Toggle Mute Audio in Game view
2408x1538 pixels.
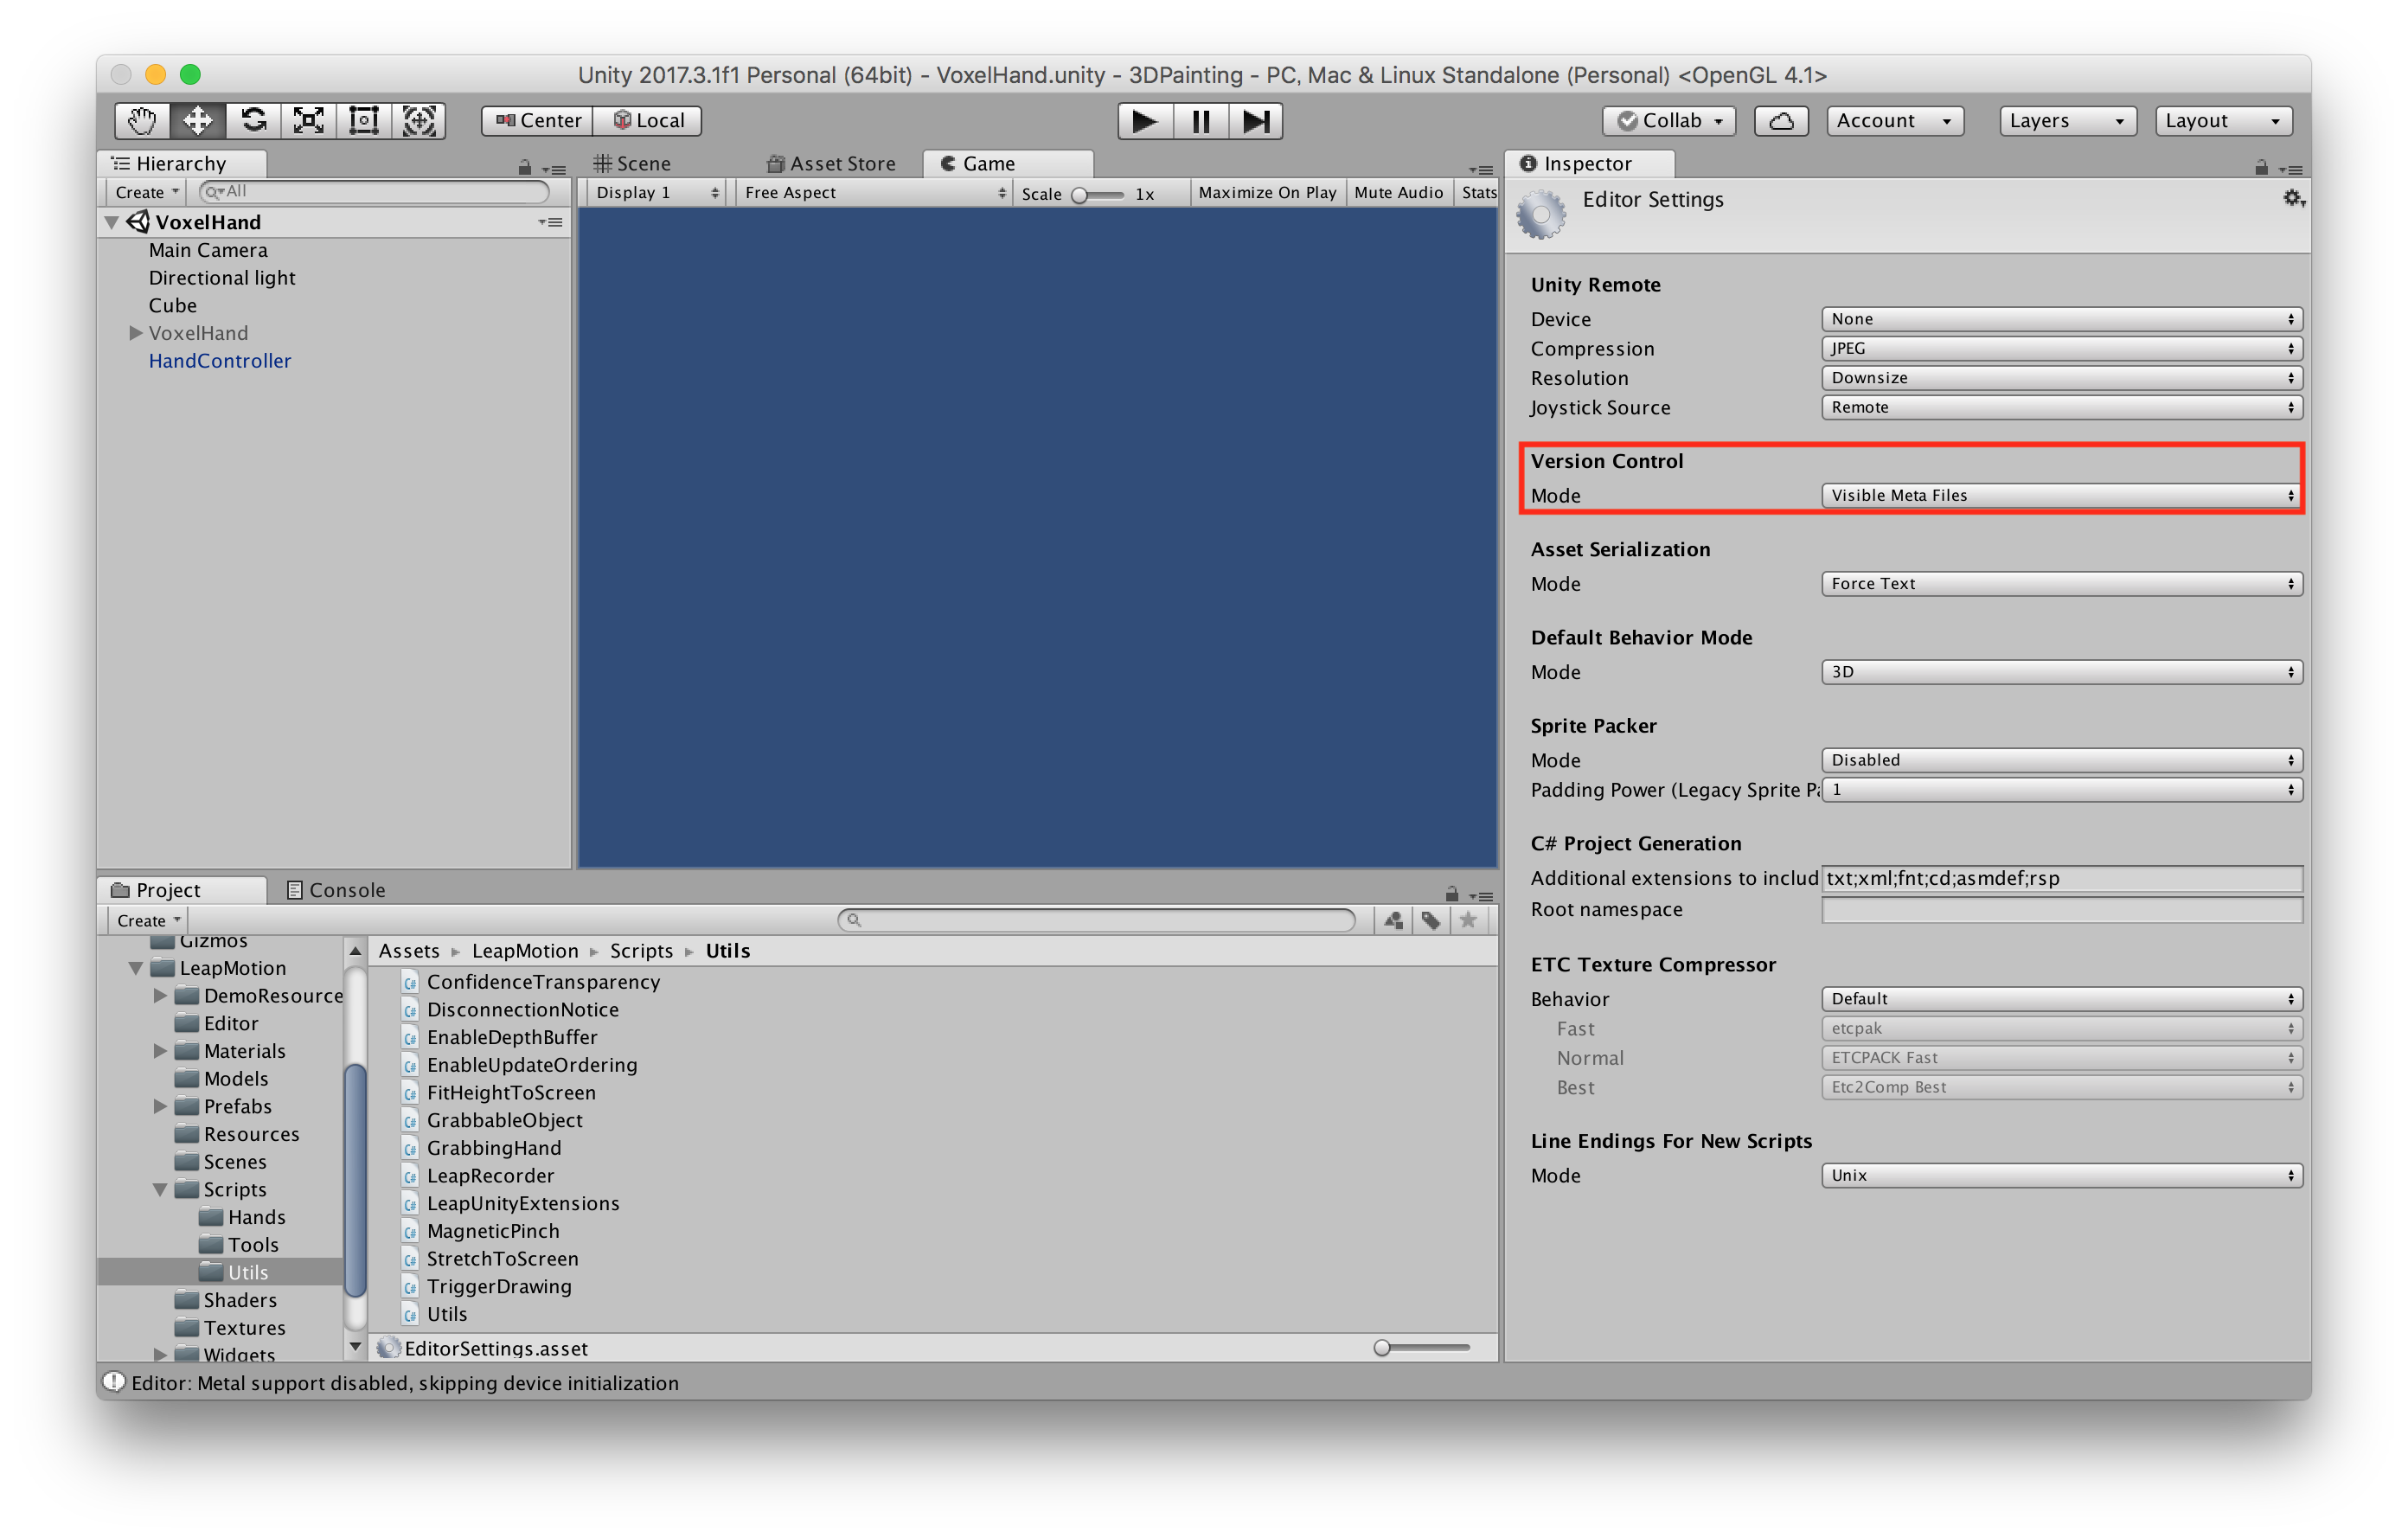pyautogui.click(x=1398, y=192)
